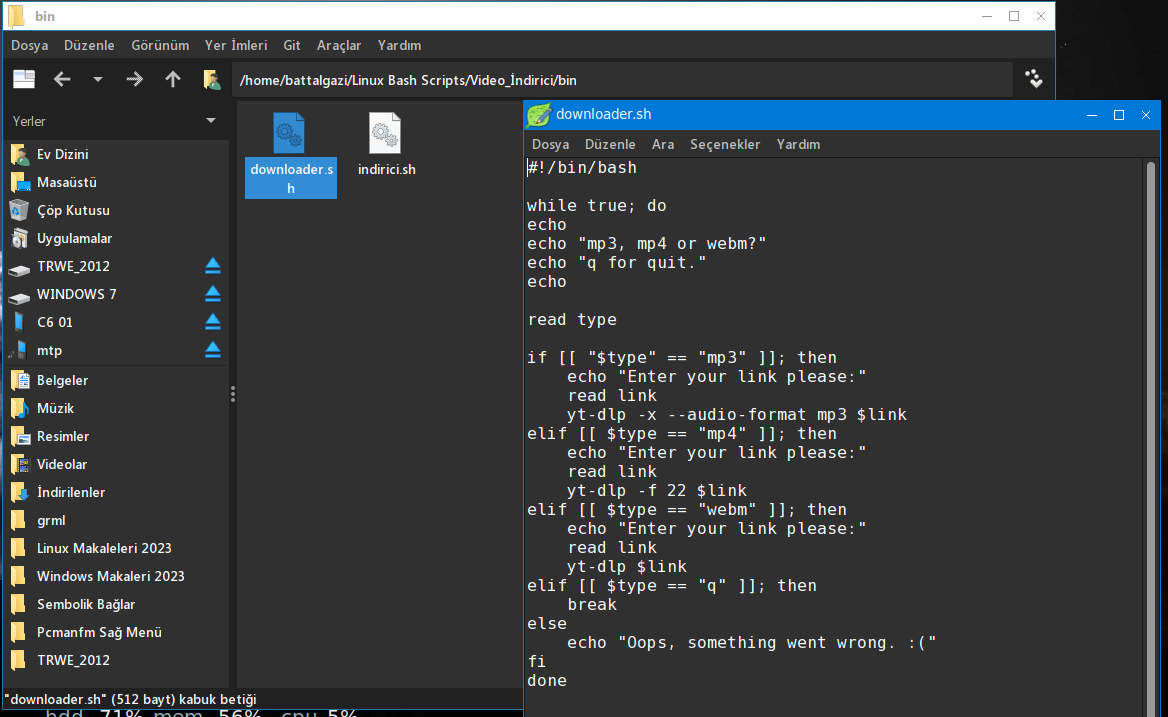Click the "break" line in editor
Viewport: 1168px width, 717px height.
point(592,605)
